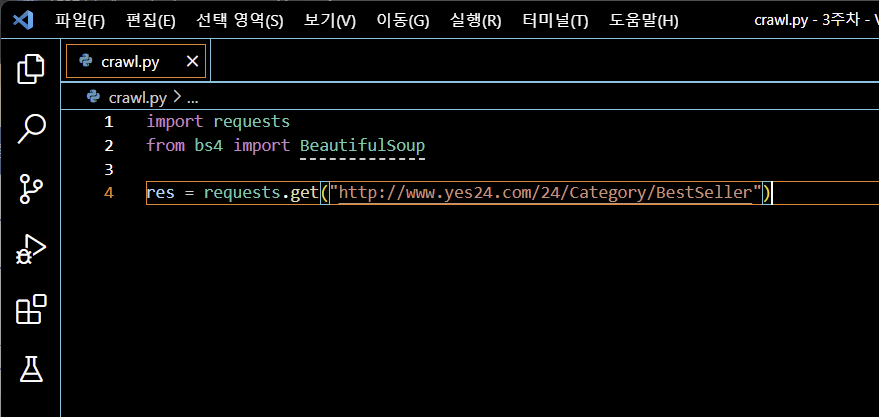Click the 'get' method on line 4
879x417 pixels.
[304, 193]
